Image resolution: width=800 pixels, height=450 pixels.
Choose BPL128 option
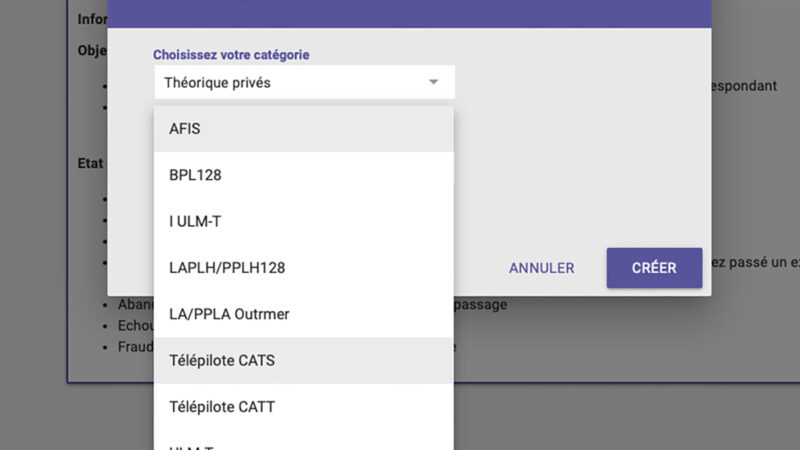click(x=304, y=175)
